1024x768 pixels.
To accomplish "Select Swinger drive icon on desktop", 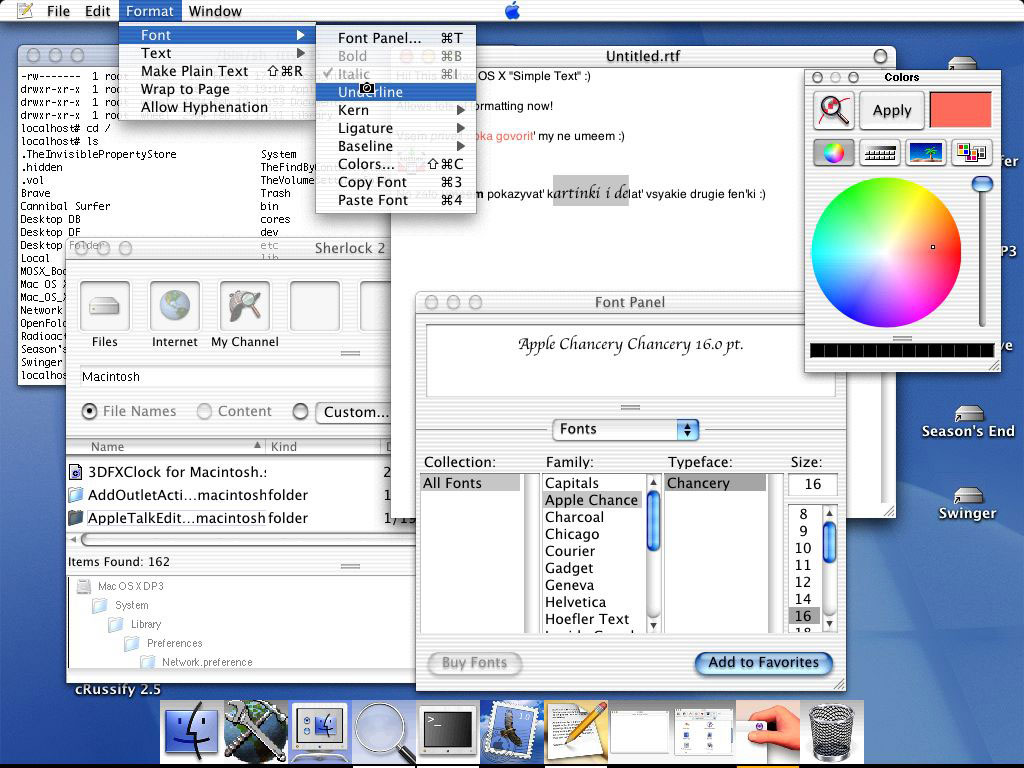I will (968, 495).
